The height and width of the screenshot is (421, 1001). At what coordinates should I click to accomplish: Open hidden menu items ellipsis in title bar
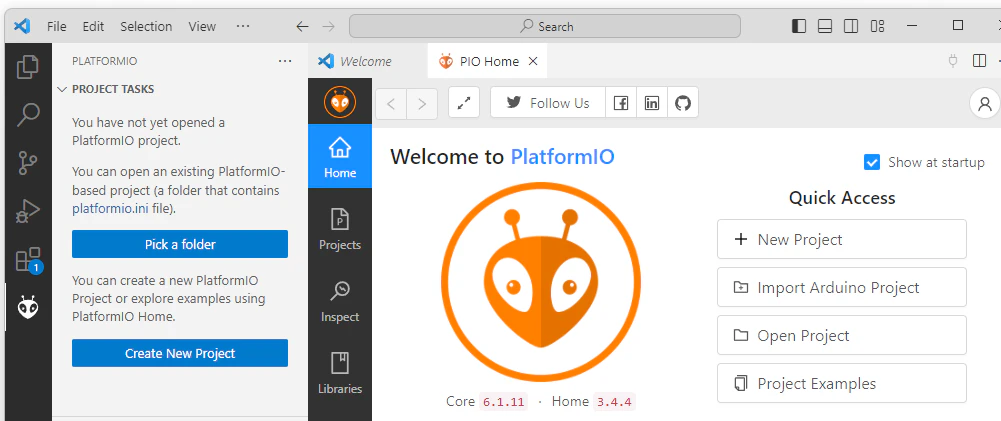tap(243, 26)
